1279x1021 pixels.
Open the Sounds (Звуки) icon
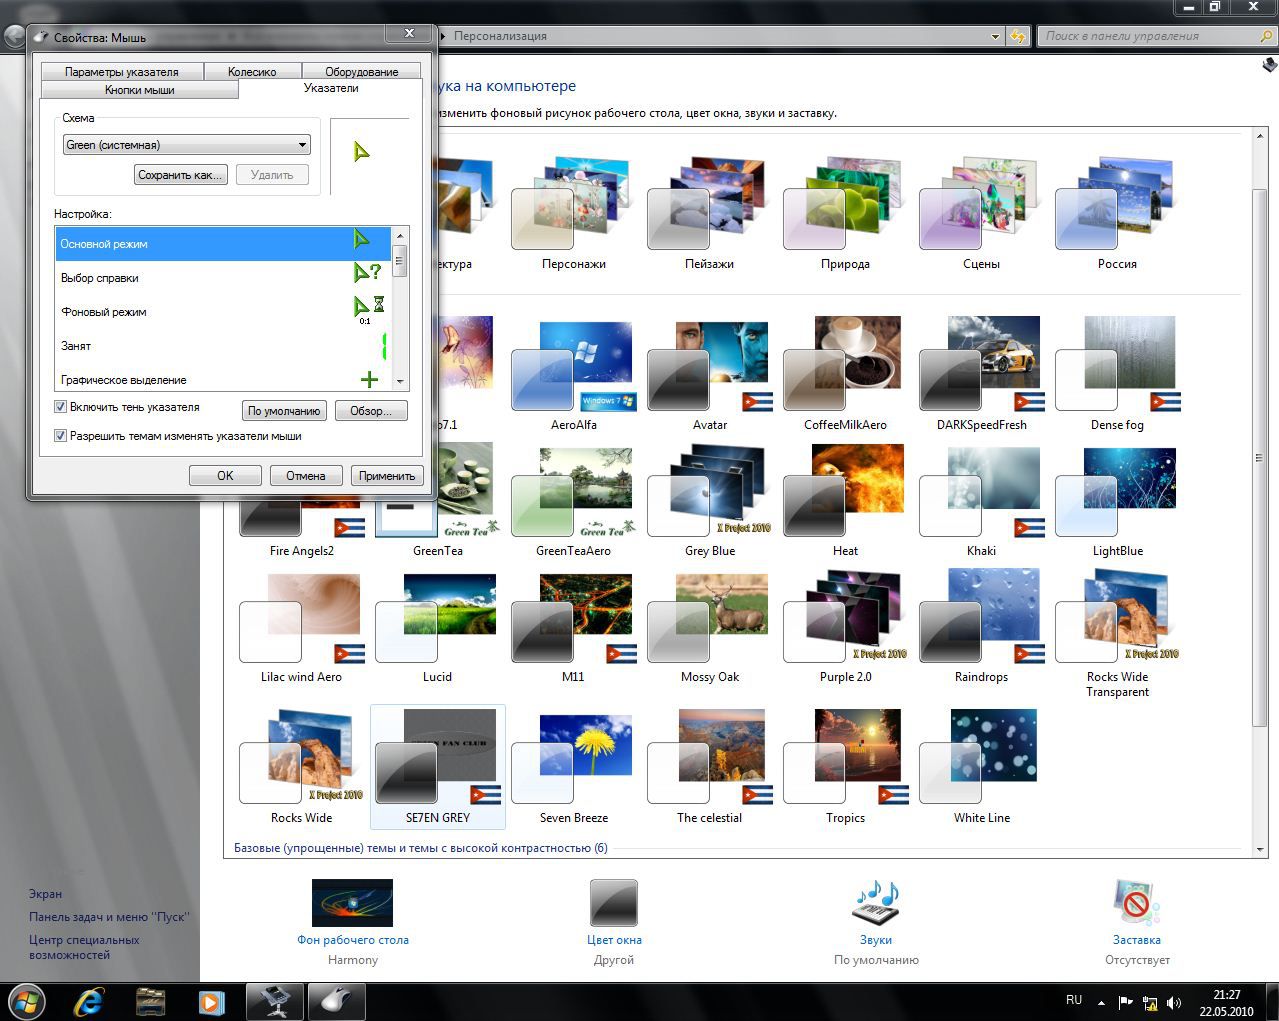click(x=875, y=904)
